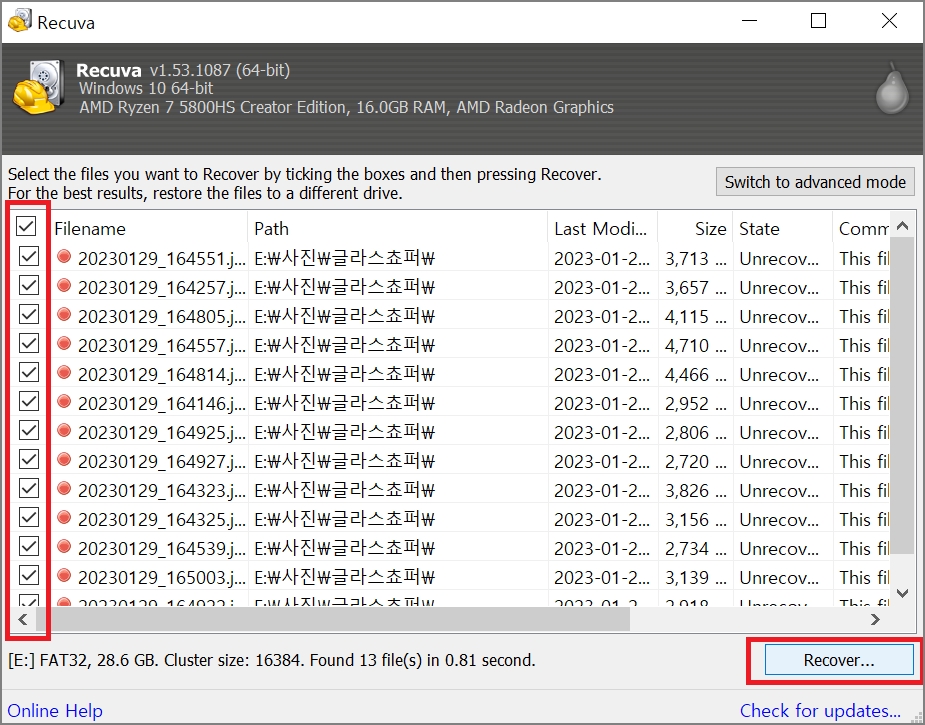Uncheck file 20230129_164539 checkbox

coord(29,546)
